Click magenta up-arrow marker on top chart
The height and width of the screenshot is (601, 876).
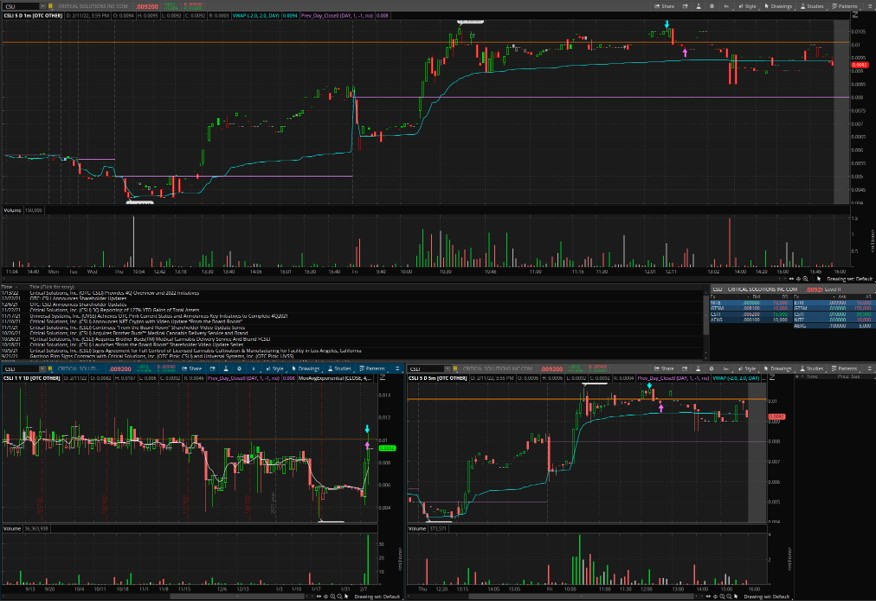tap(685, 53)
